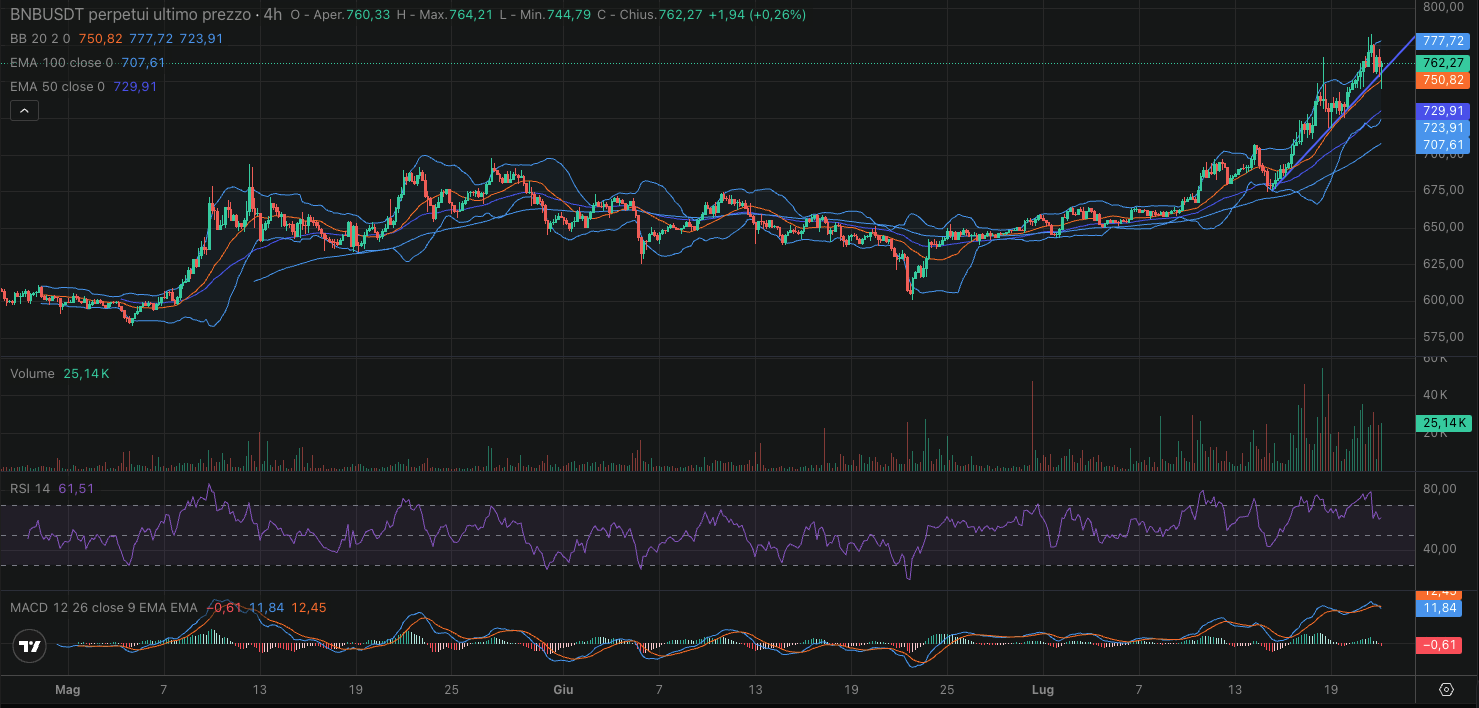Open chart settings gear icon
The image size is (1479, 708).
1446,689
